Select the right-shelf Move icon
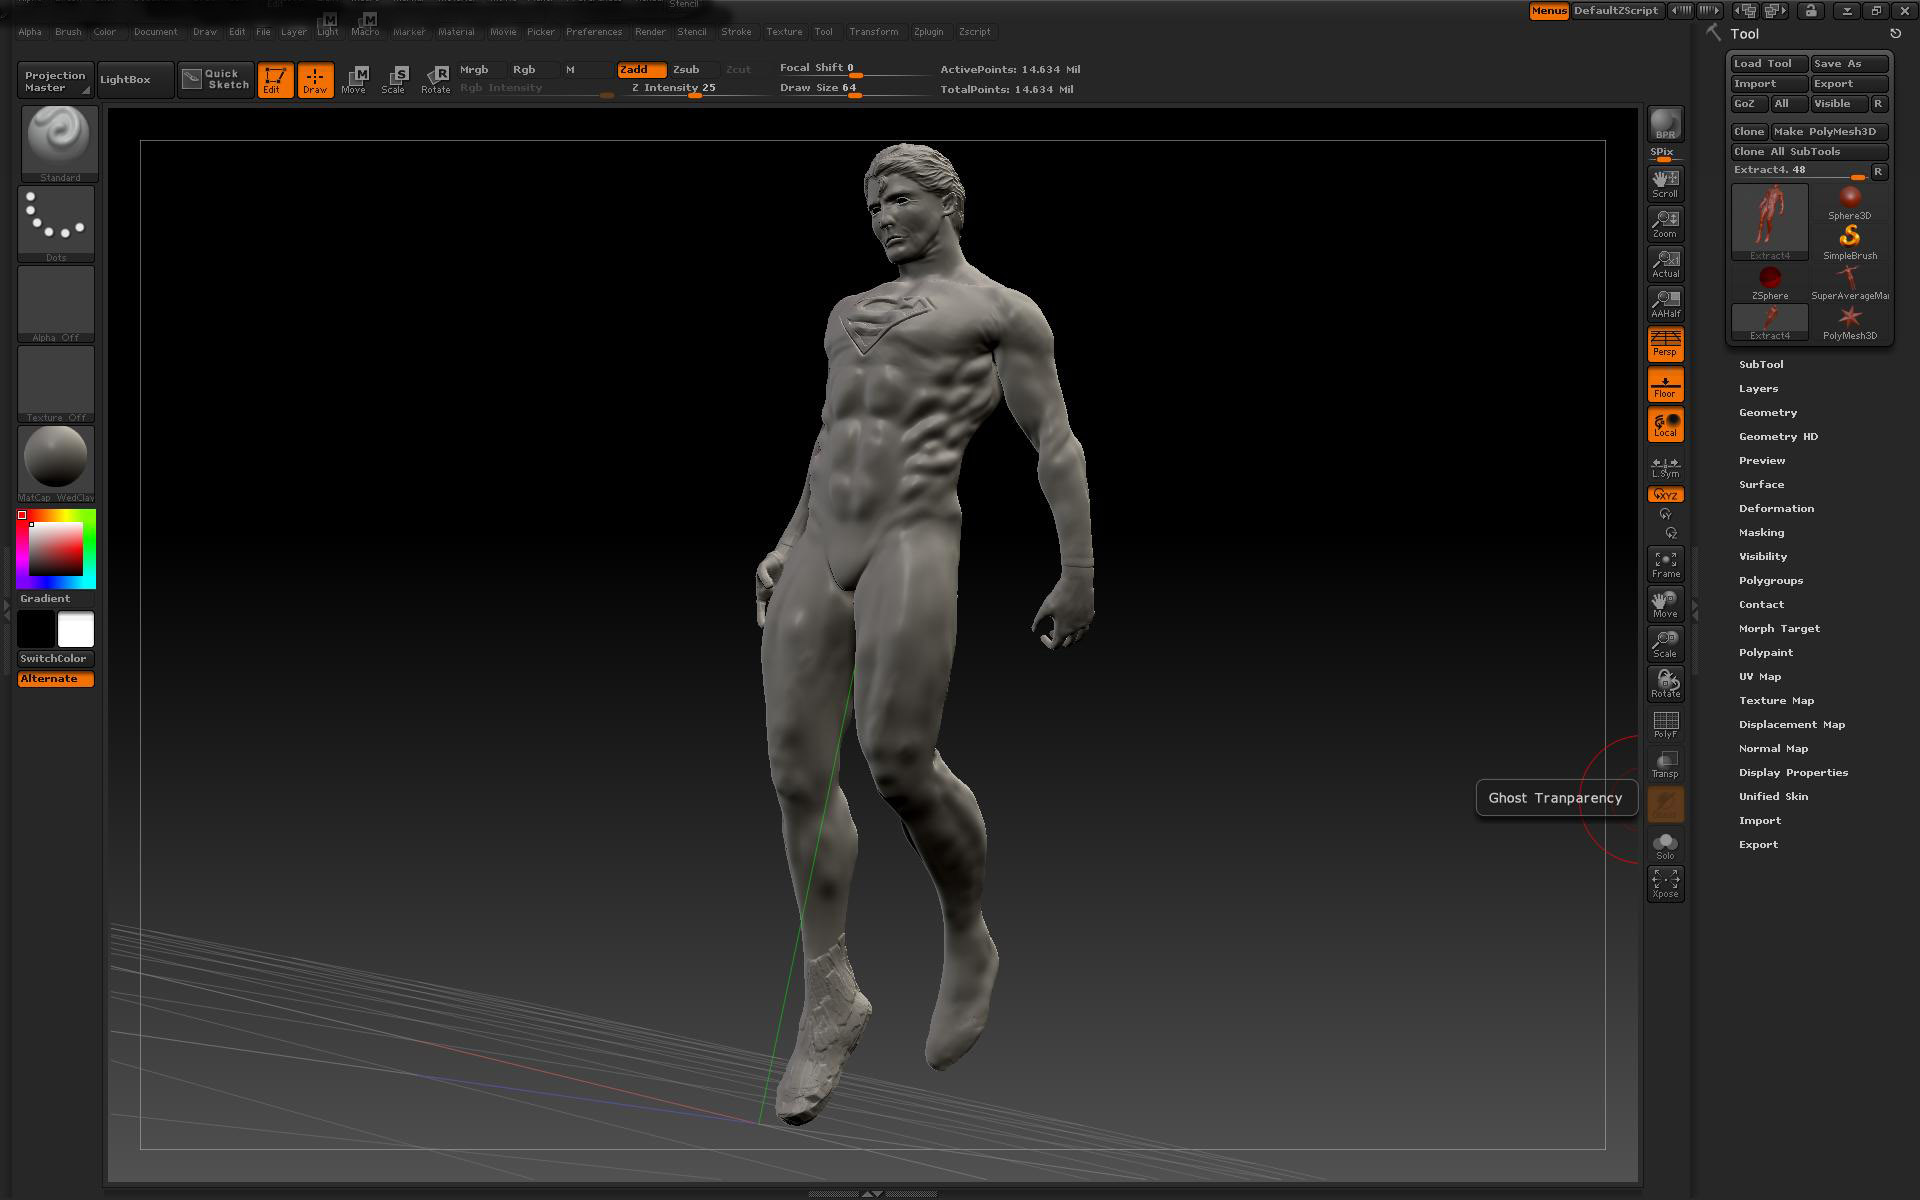This screenshot has height=1200, width=1920. [x=1665, y=604]
